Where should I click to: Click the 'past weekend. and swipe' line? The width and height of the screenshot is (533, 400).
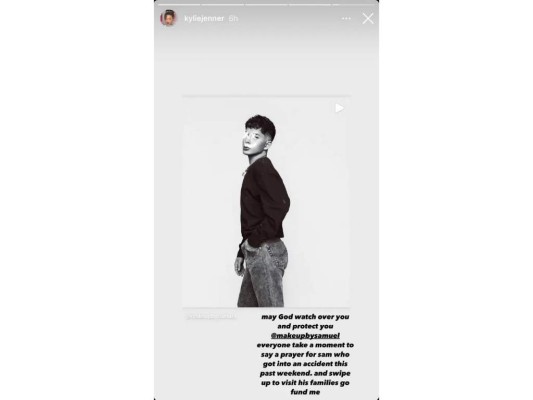(x=305, y=373)
